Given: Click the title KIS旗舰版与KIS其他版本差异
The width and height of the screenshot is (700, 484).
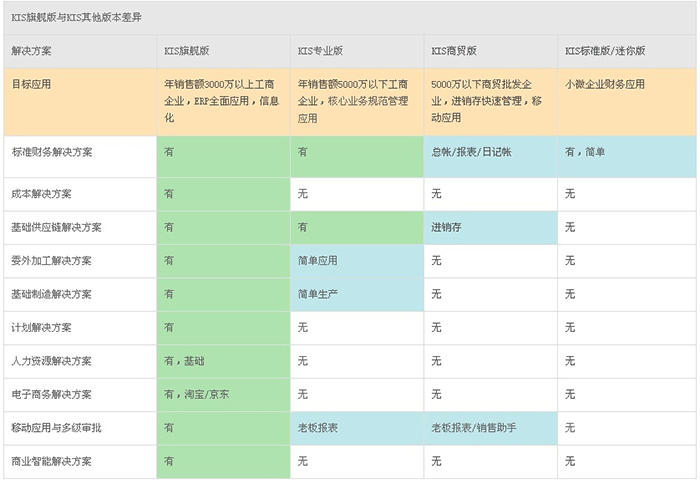Looking at the screenshot, I should click(x=76, y=17).
